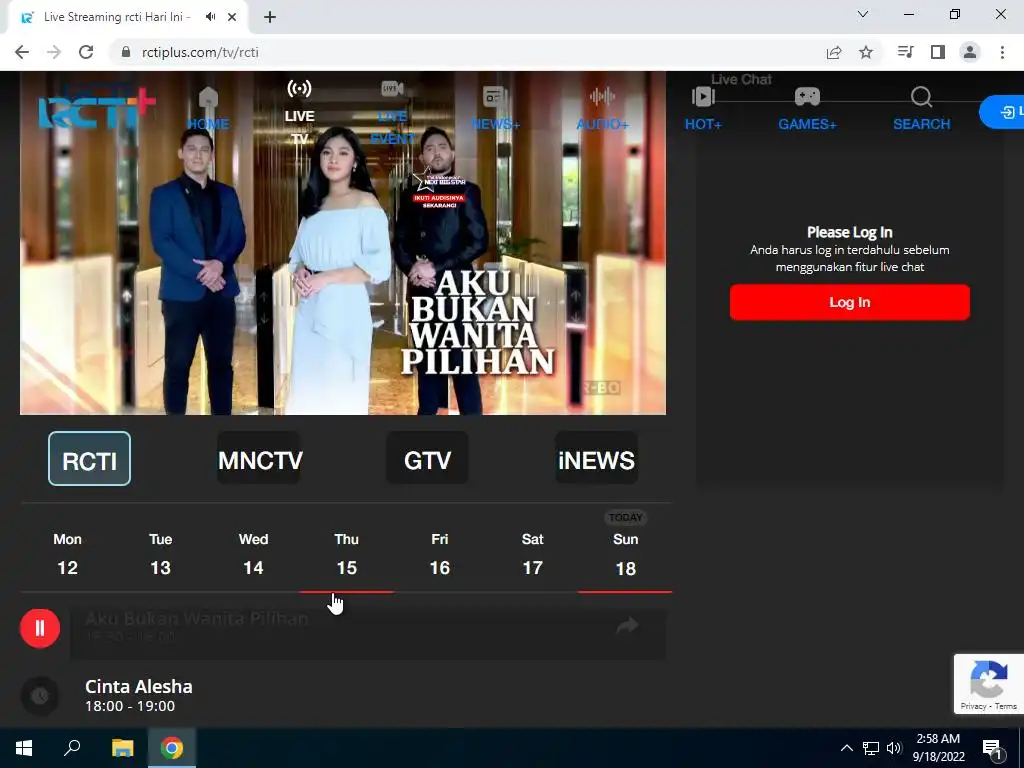
Task: Open Chrome profile menu
Action: [970, 52]
